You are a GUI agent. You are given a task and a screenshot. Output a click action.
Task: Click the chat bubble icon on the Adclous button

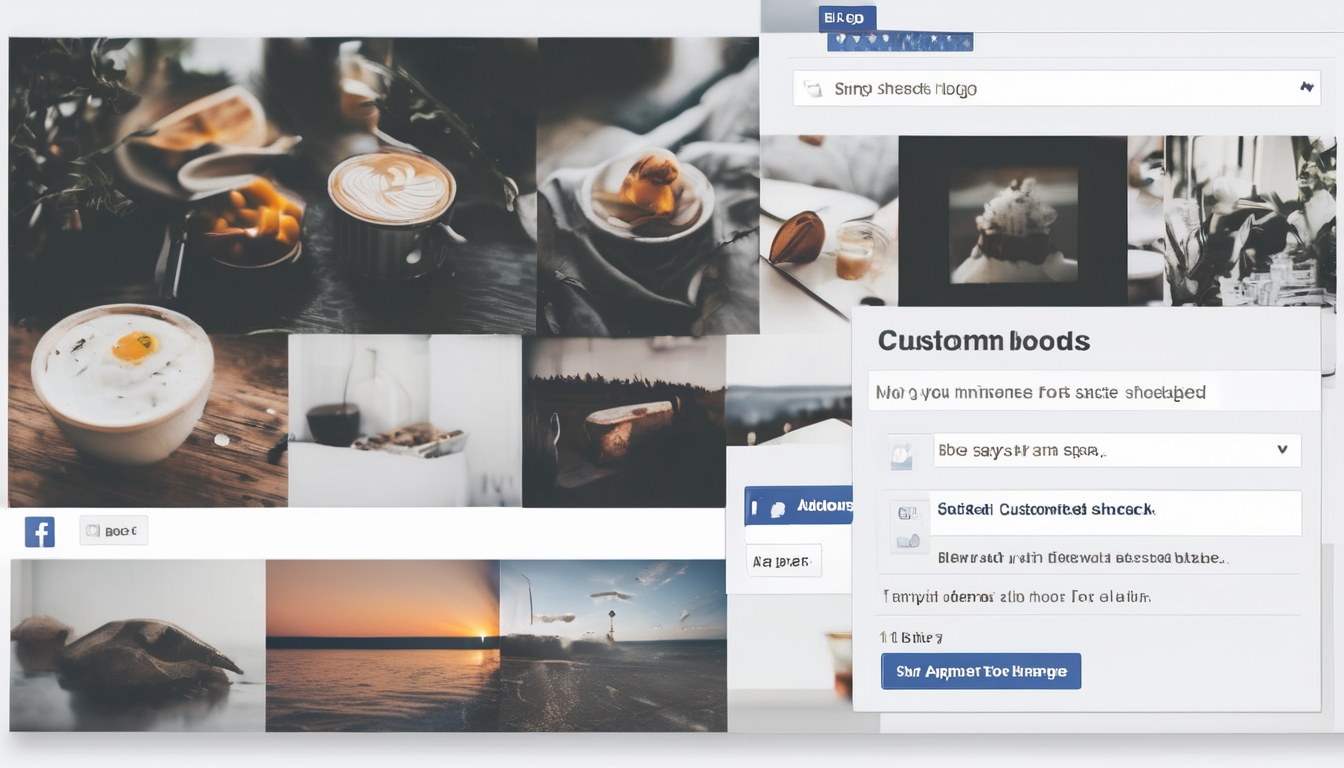pyautogui.click(x=777, y=506)
